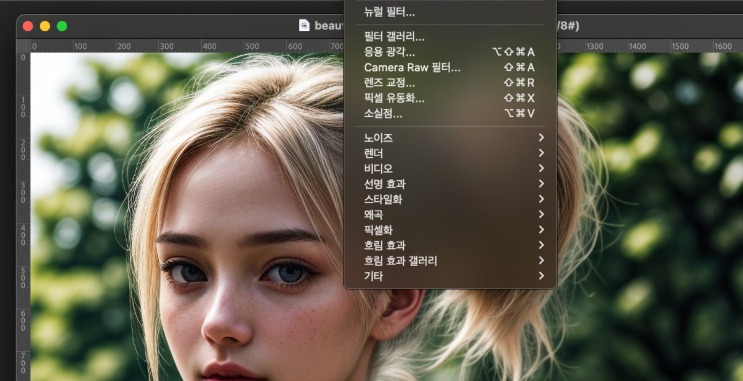This screenshot has width=743, height=381.
Task: Expand the 비디오 submenu
Action: click(450, 168)
